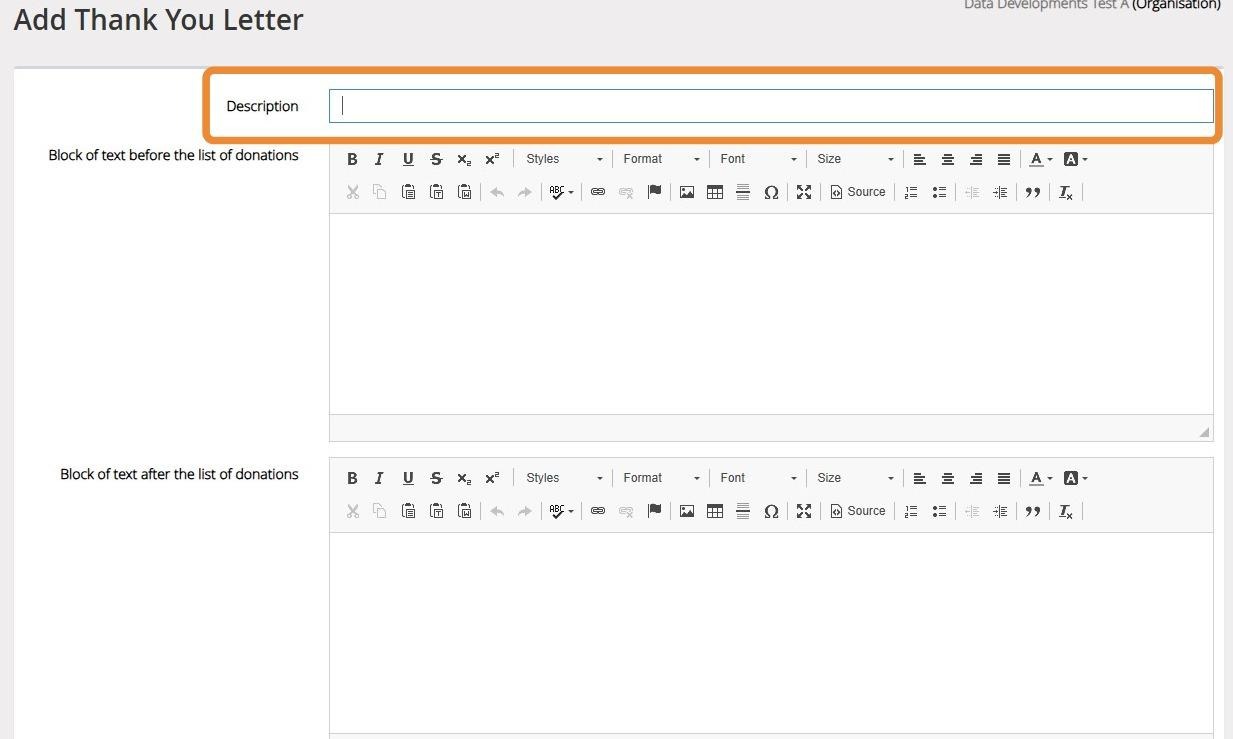Open Font dropdown in the before-donations editor

click(758, 159)
